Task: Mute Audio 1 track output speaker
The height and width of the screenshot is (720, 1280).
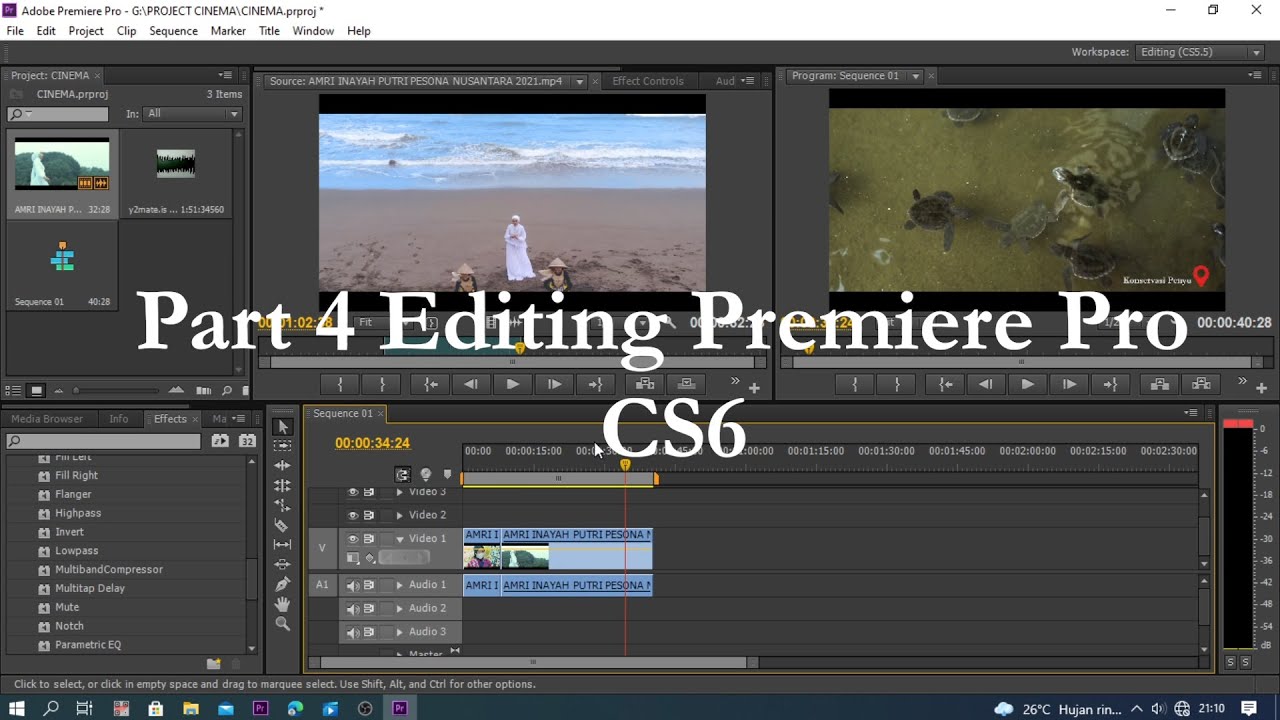Action: 353,585
